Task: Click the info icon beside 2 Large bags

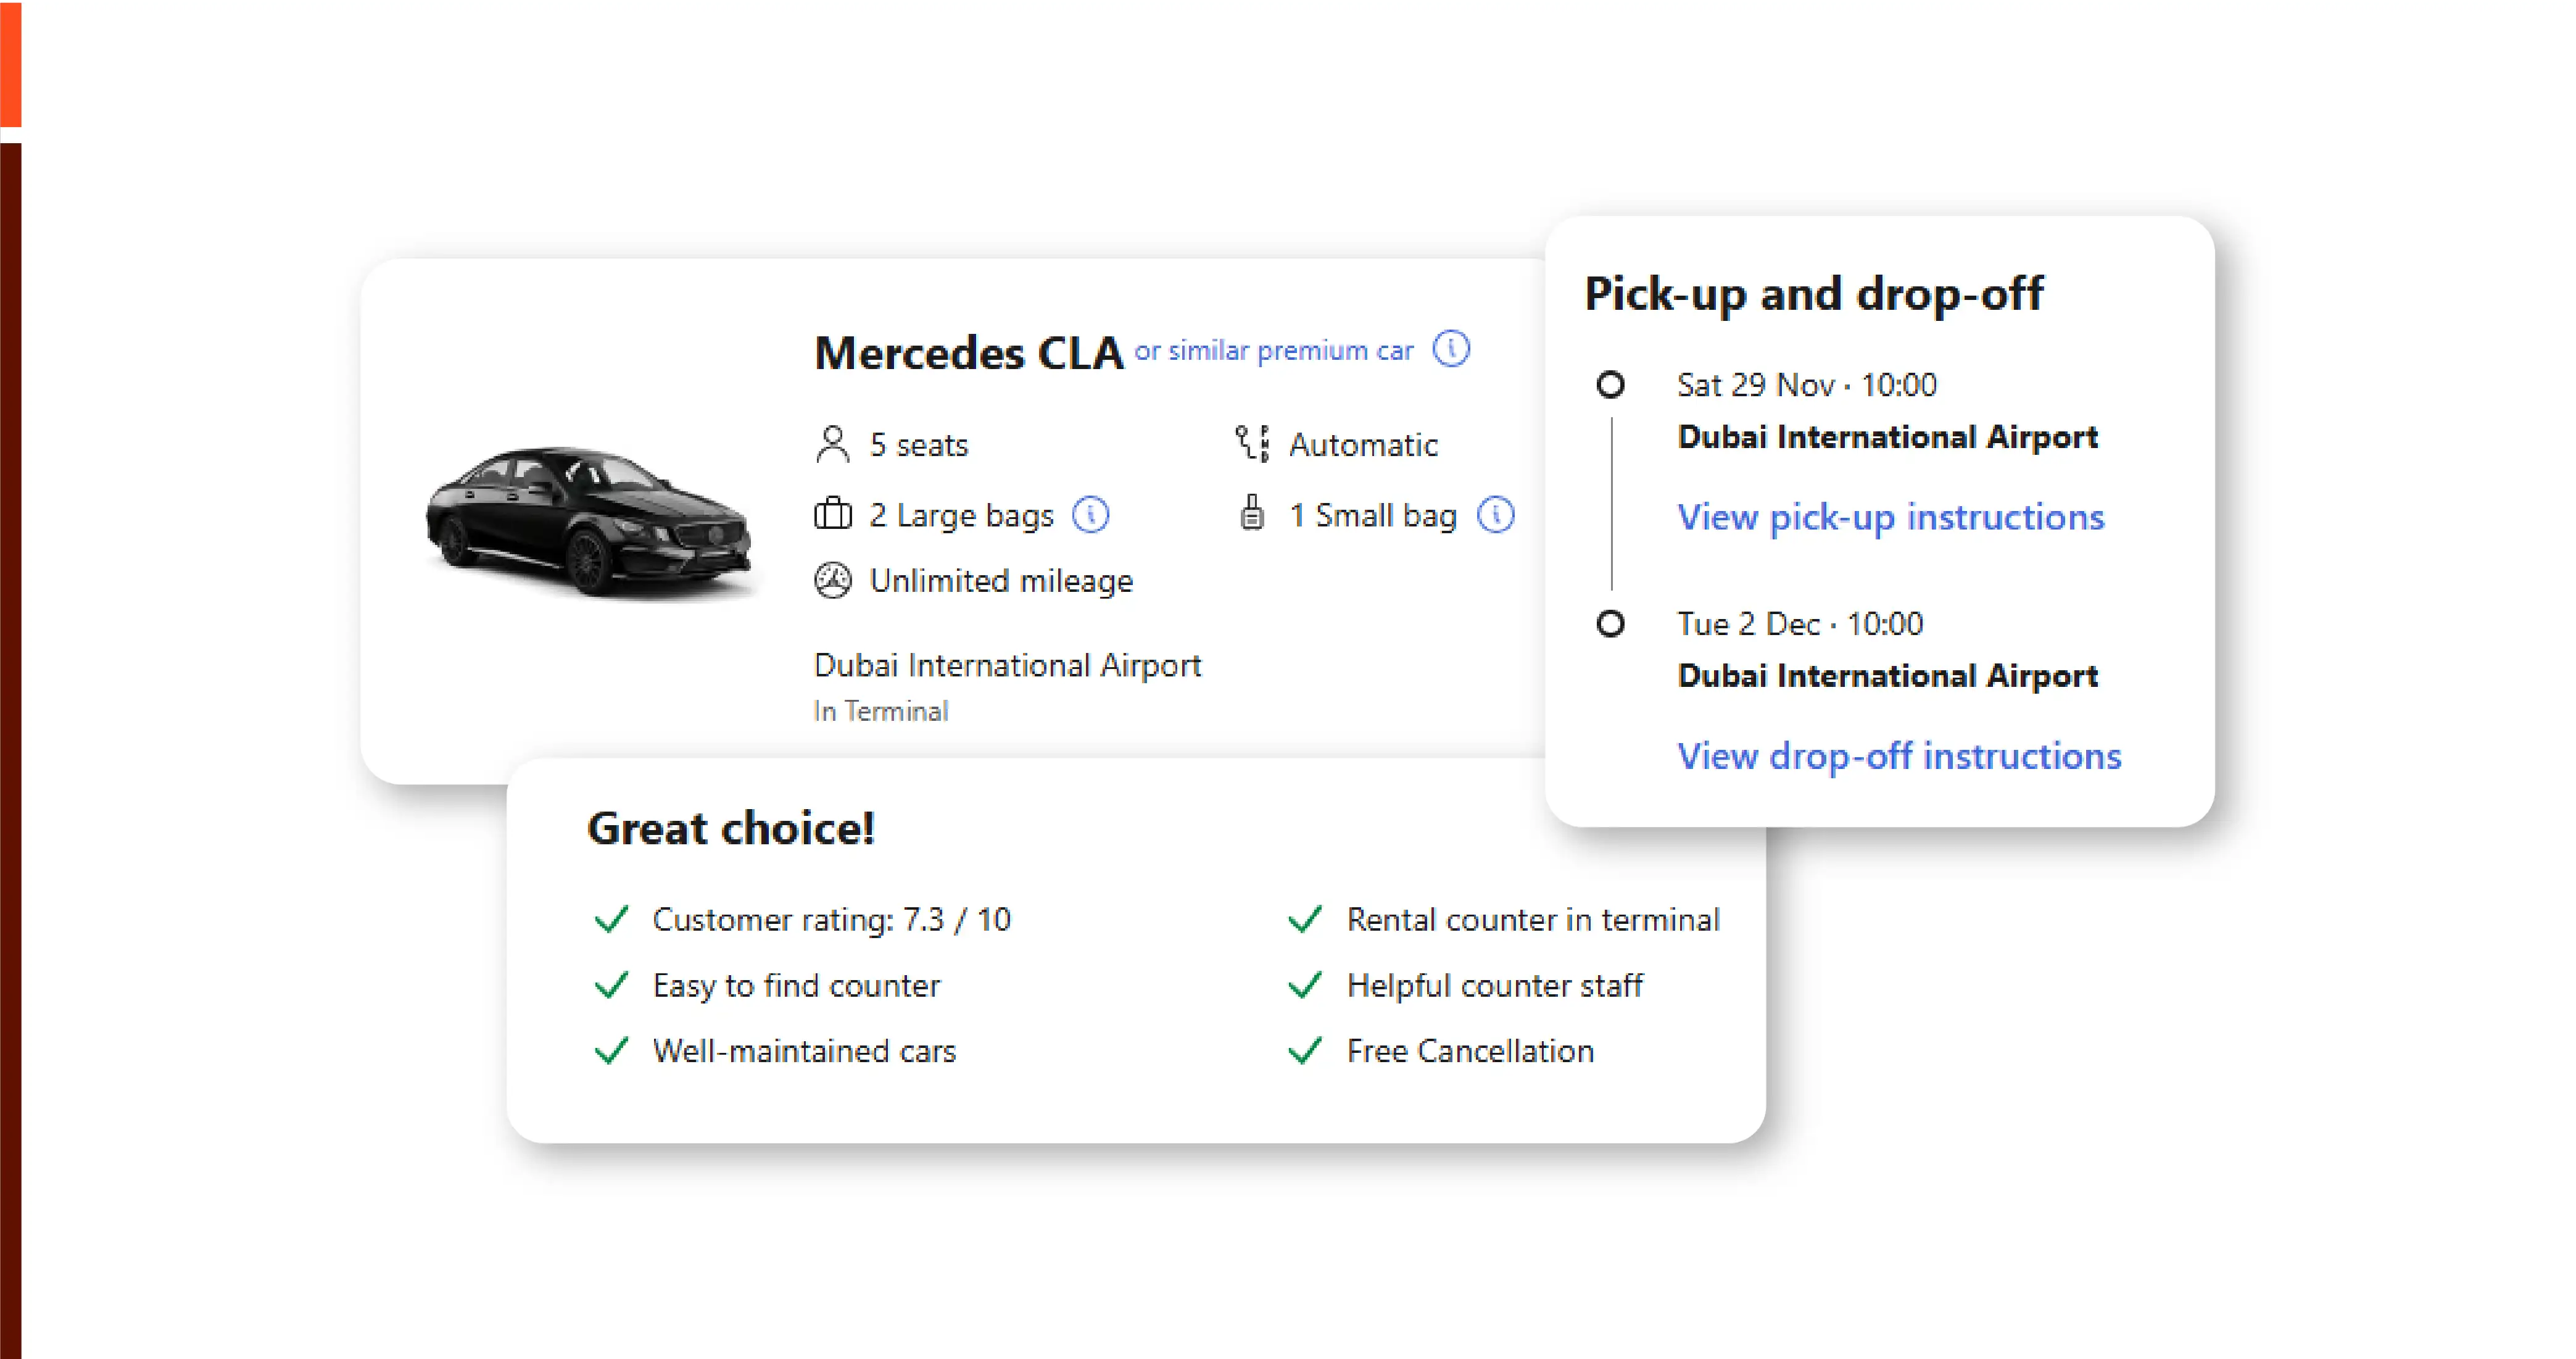Action: pyautogui.click(x=1090, y=515)
